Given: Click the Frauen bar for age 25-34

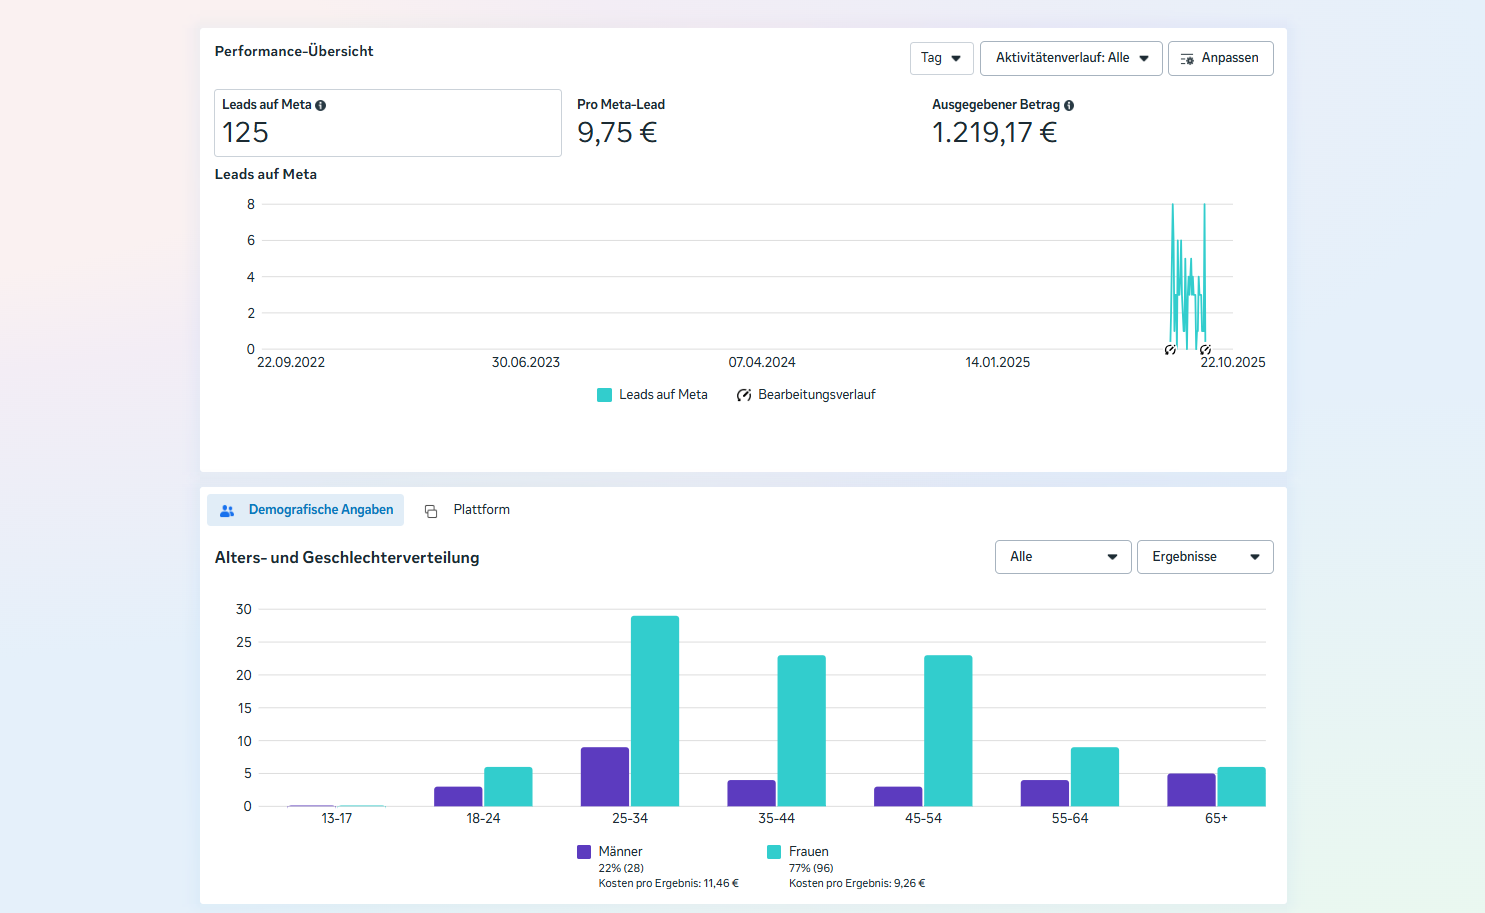Looking at the screenshot, I should coord(655,710).
